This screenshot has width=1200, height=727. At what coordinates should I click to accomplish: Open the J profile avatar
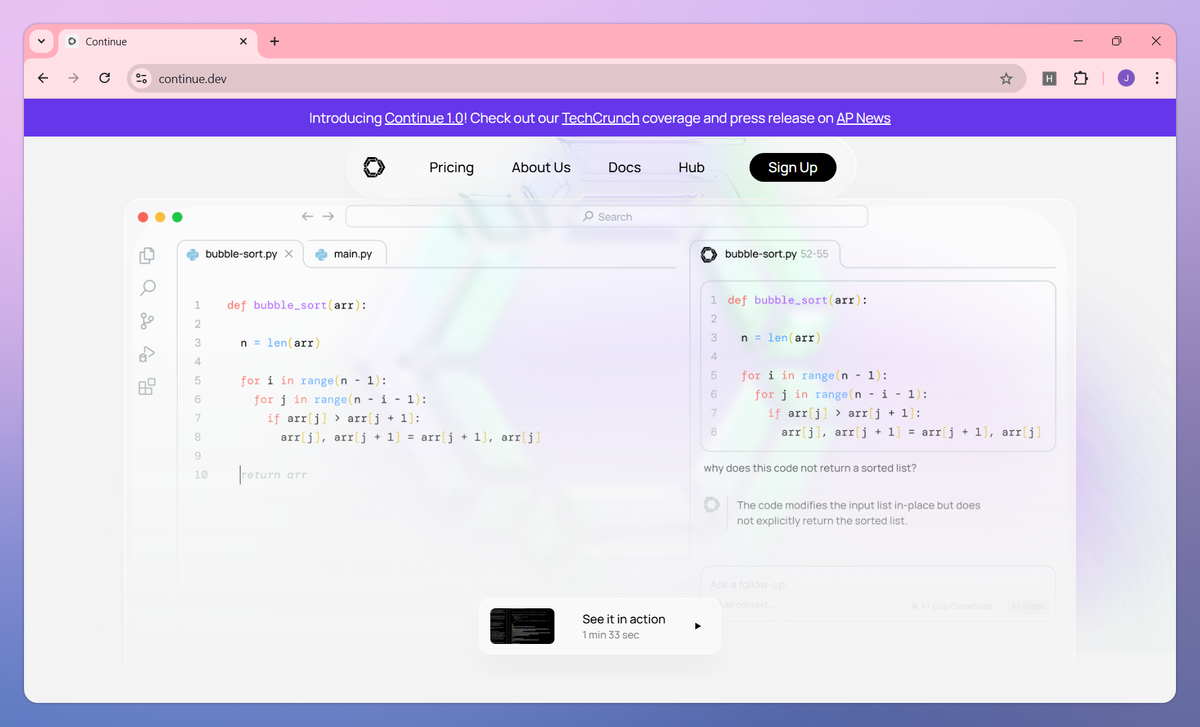coord(1126,78)
